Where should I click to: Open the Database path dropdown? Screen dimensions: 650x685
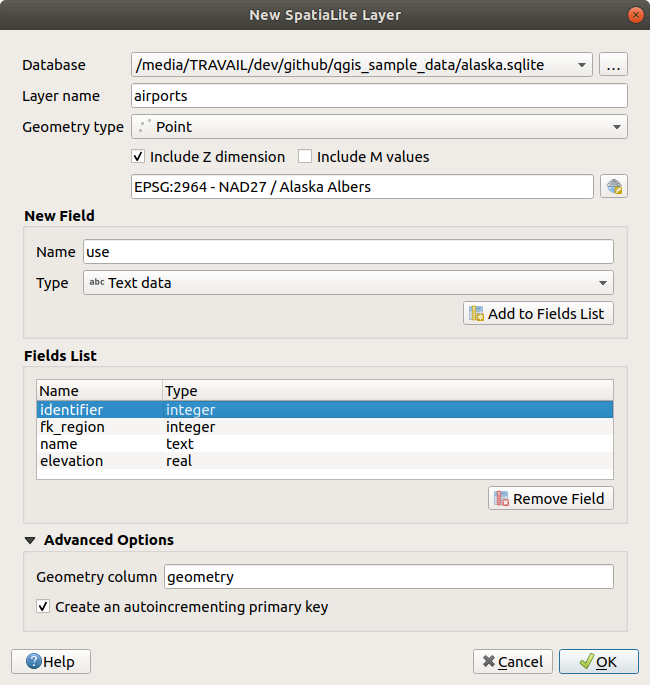581,65
